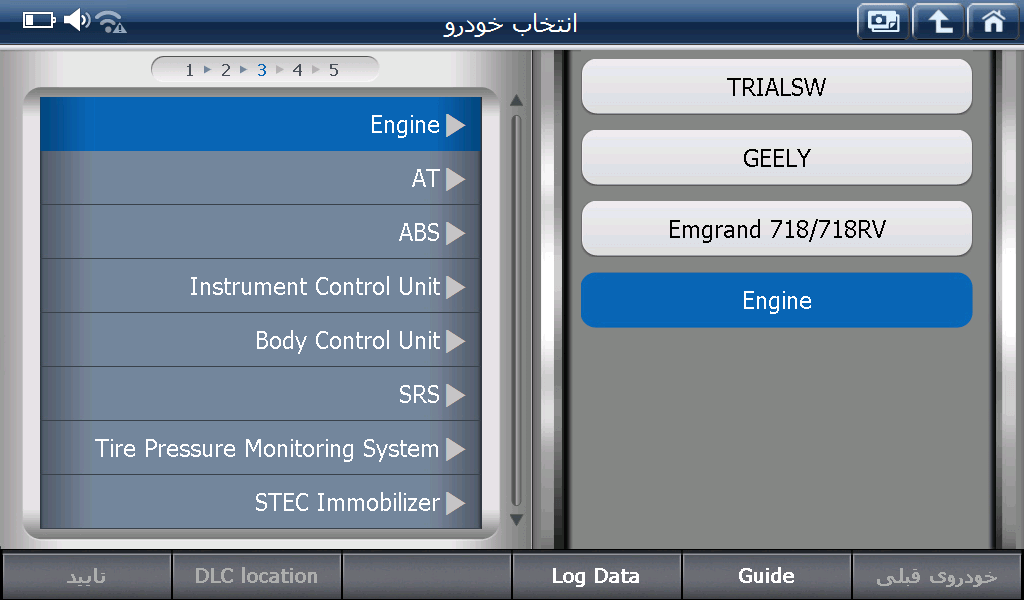Image resolution: width=1024 pixels, height=600 pixels.
Task: Click the speaker volume icon
Action: click(76, 20)
